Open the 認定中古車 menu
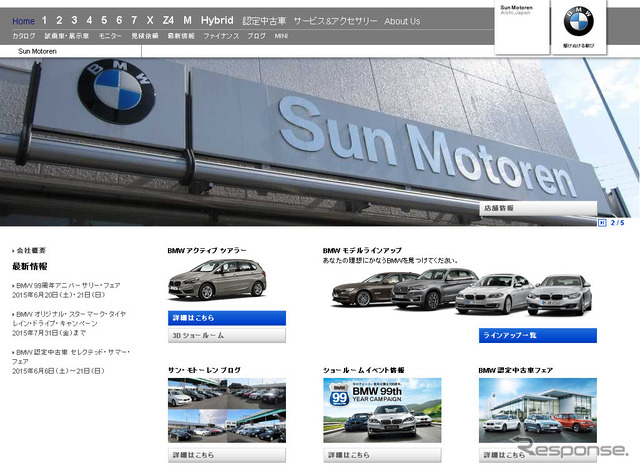 (264, 21)
